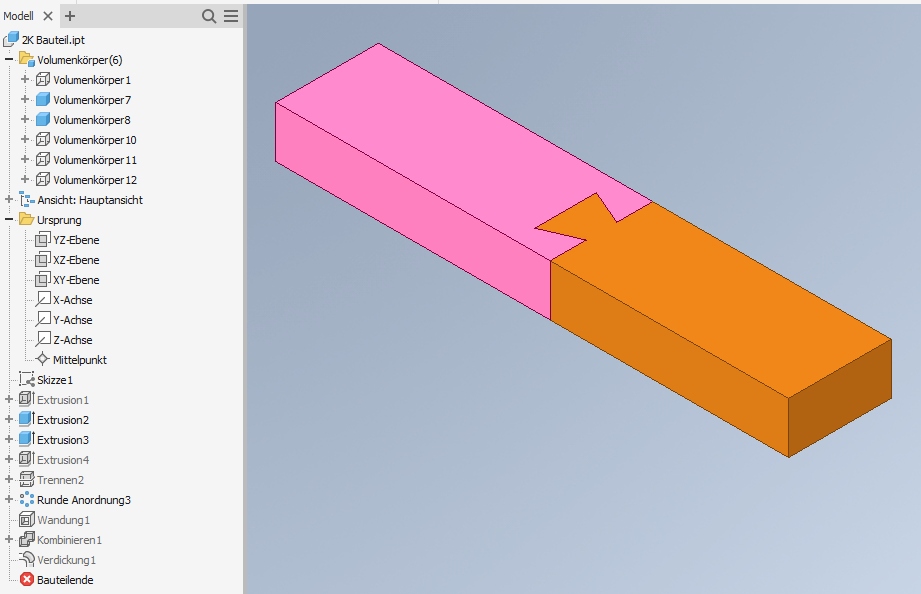The image size is (921, 594).
Task: Click the Kombinieren1 combine feature icon
Action: point(26,539)
